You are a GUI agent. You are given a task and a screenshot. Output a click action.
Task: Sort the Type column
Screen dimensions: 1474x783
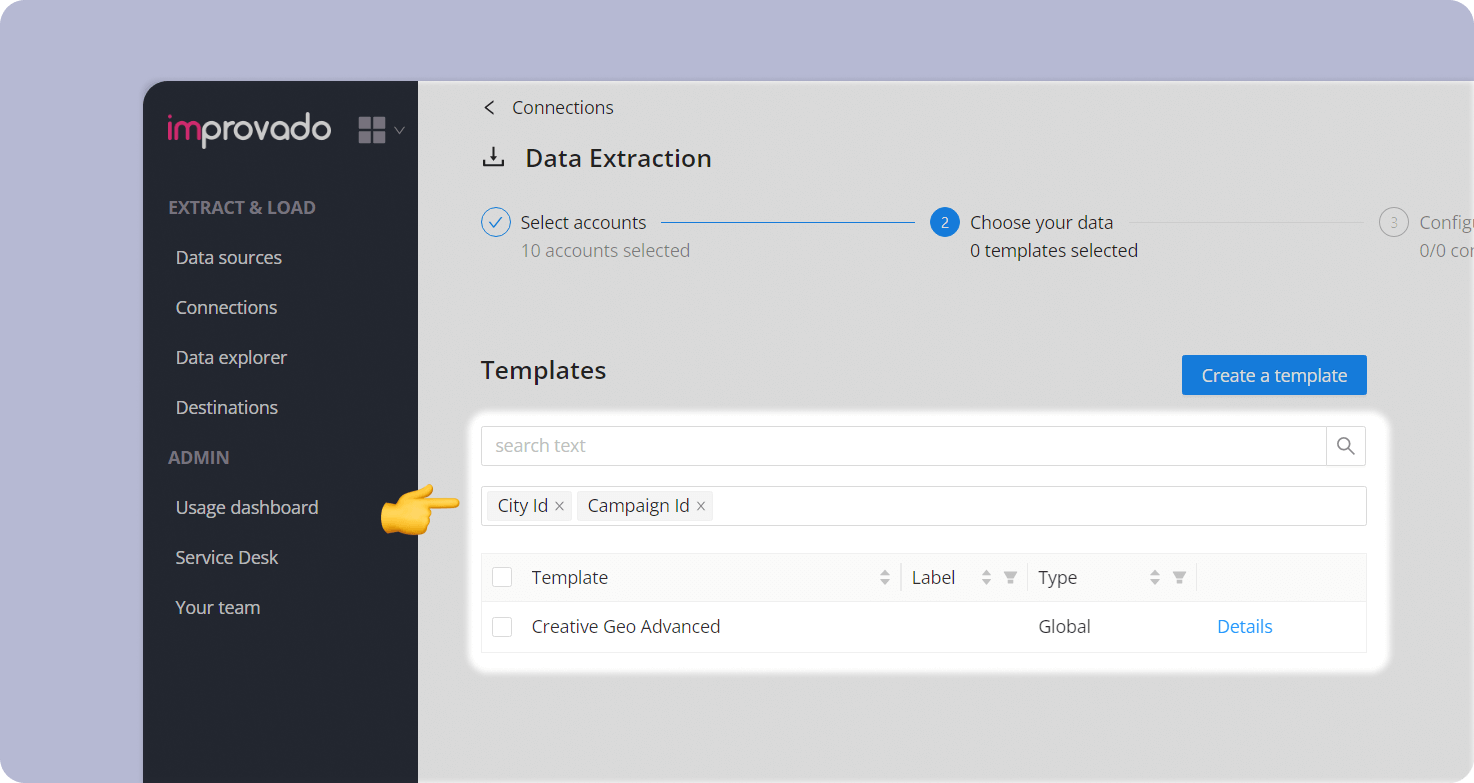click(1155, 578)
